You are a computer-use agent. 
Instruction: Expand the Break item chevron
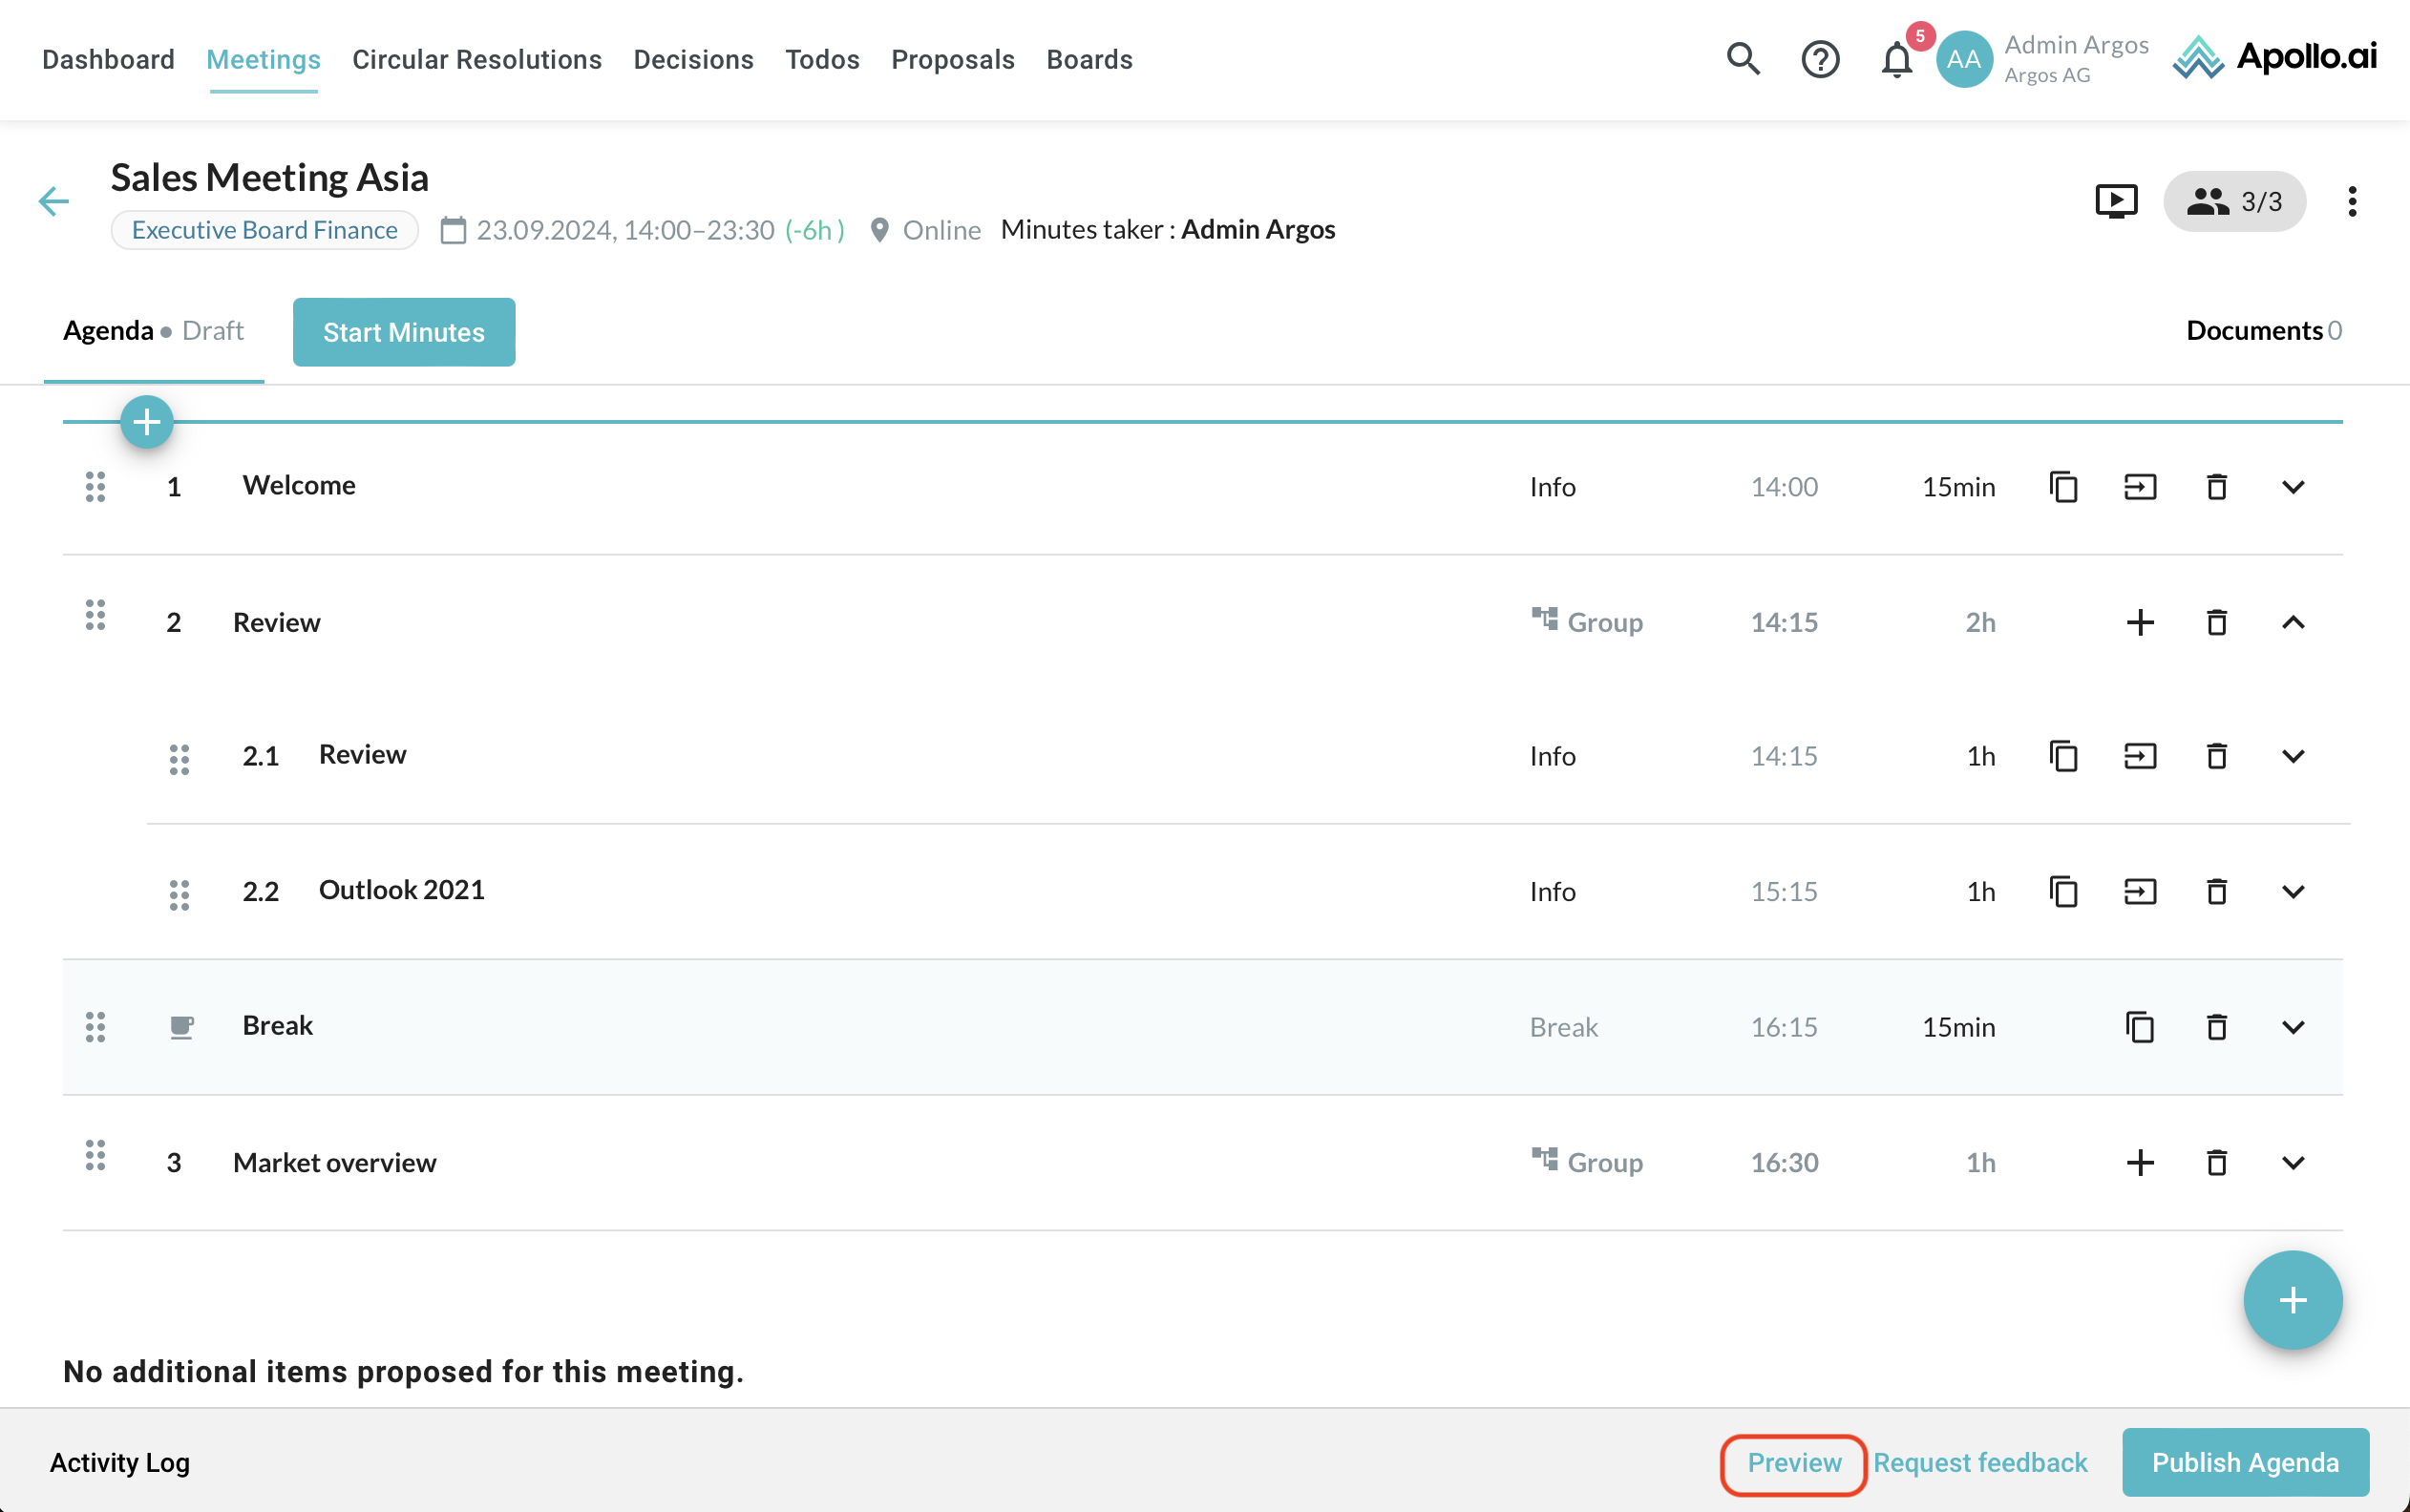[x=2292, y=1027]
